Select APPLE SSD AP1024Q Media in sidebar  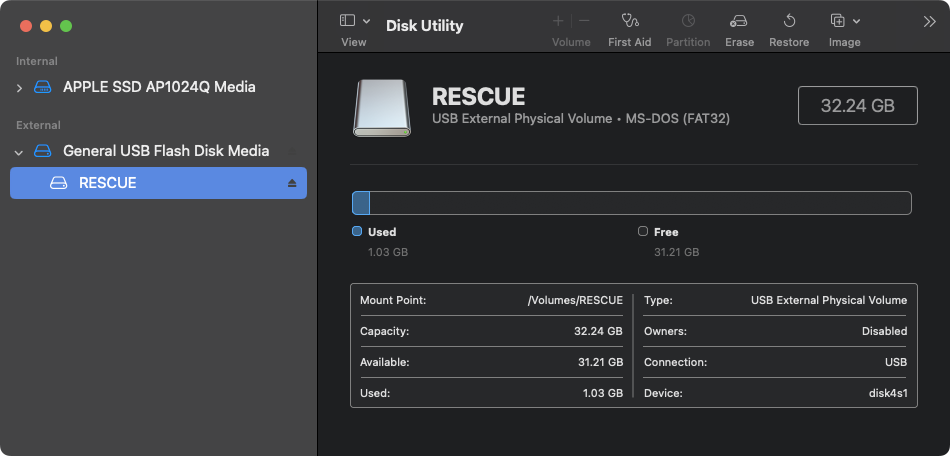tap(159, 87)
